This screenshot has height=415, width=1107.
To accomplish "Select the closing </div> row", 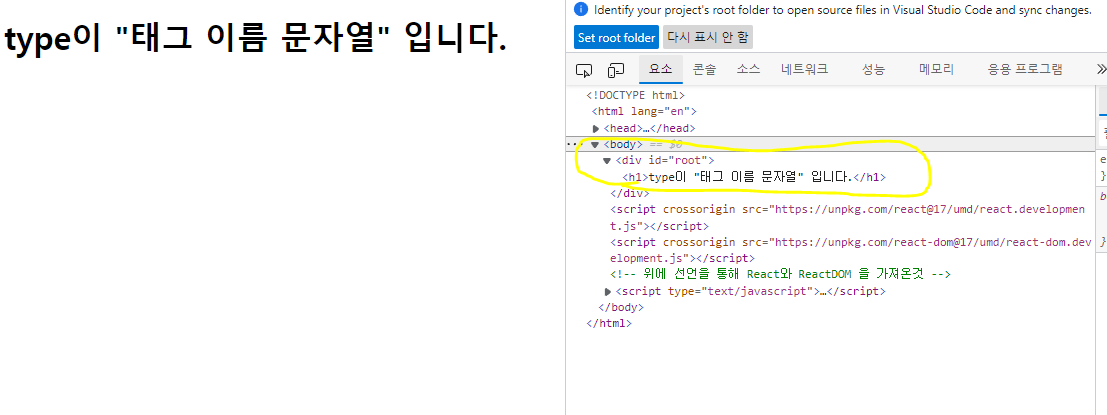I will (x=630, y=193).
